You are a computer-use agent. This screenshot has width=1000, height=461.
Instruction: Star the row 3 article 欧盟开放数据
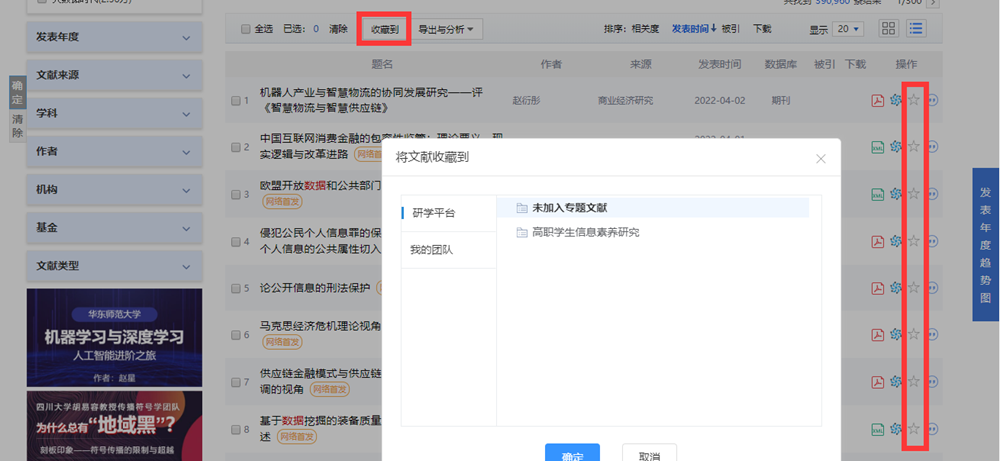click(913, 194)
